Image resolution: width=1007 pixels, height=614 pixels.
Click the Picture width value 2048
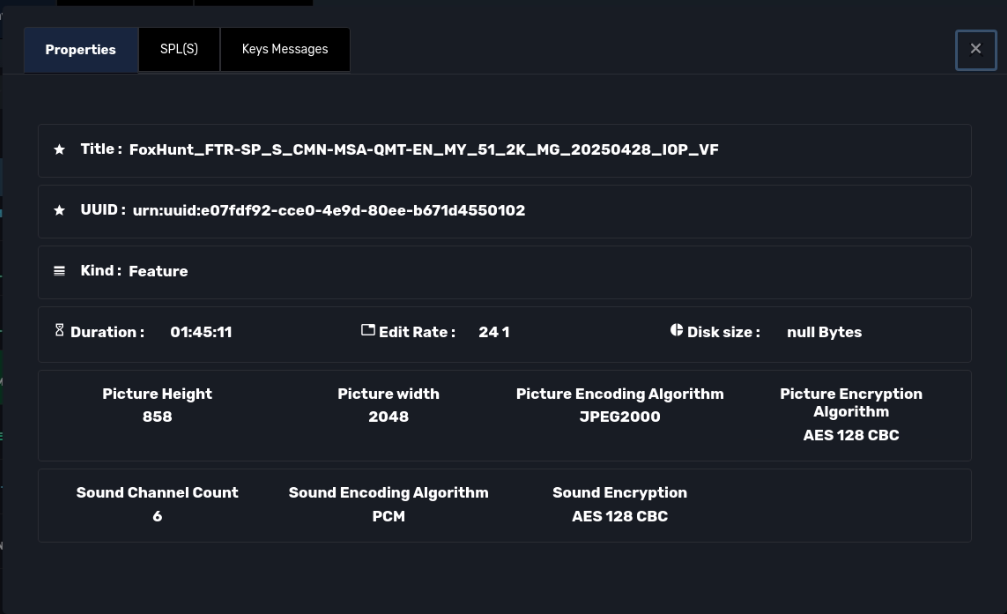coord(388,417)
